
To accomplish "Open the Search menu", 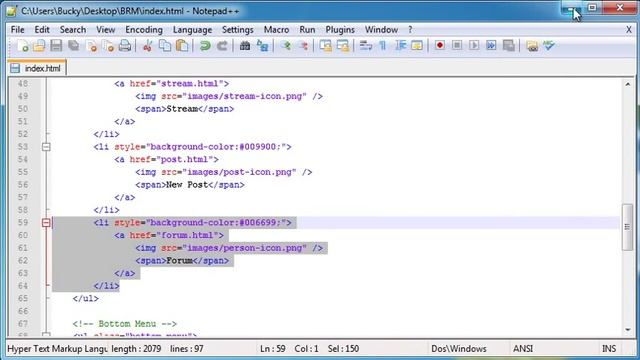I will tap(73, 30).
